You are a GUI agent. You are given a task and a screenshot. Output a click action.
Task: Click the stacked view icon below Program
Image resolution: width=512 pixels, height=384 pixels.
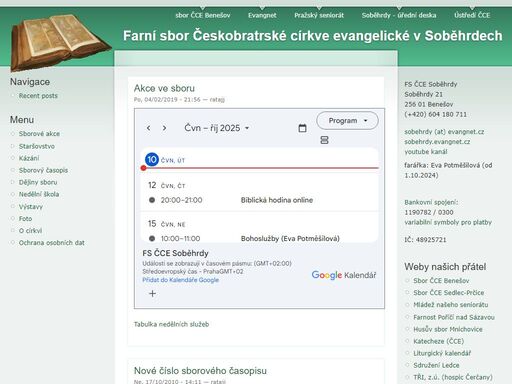click(324, 140)
